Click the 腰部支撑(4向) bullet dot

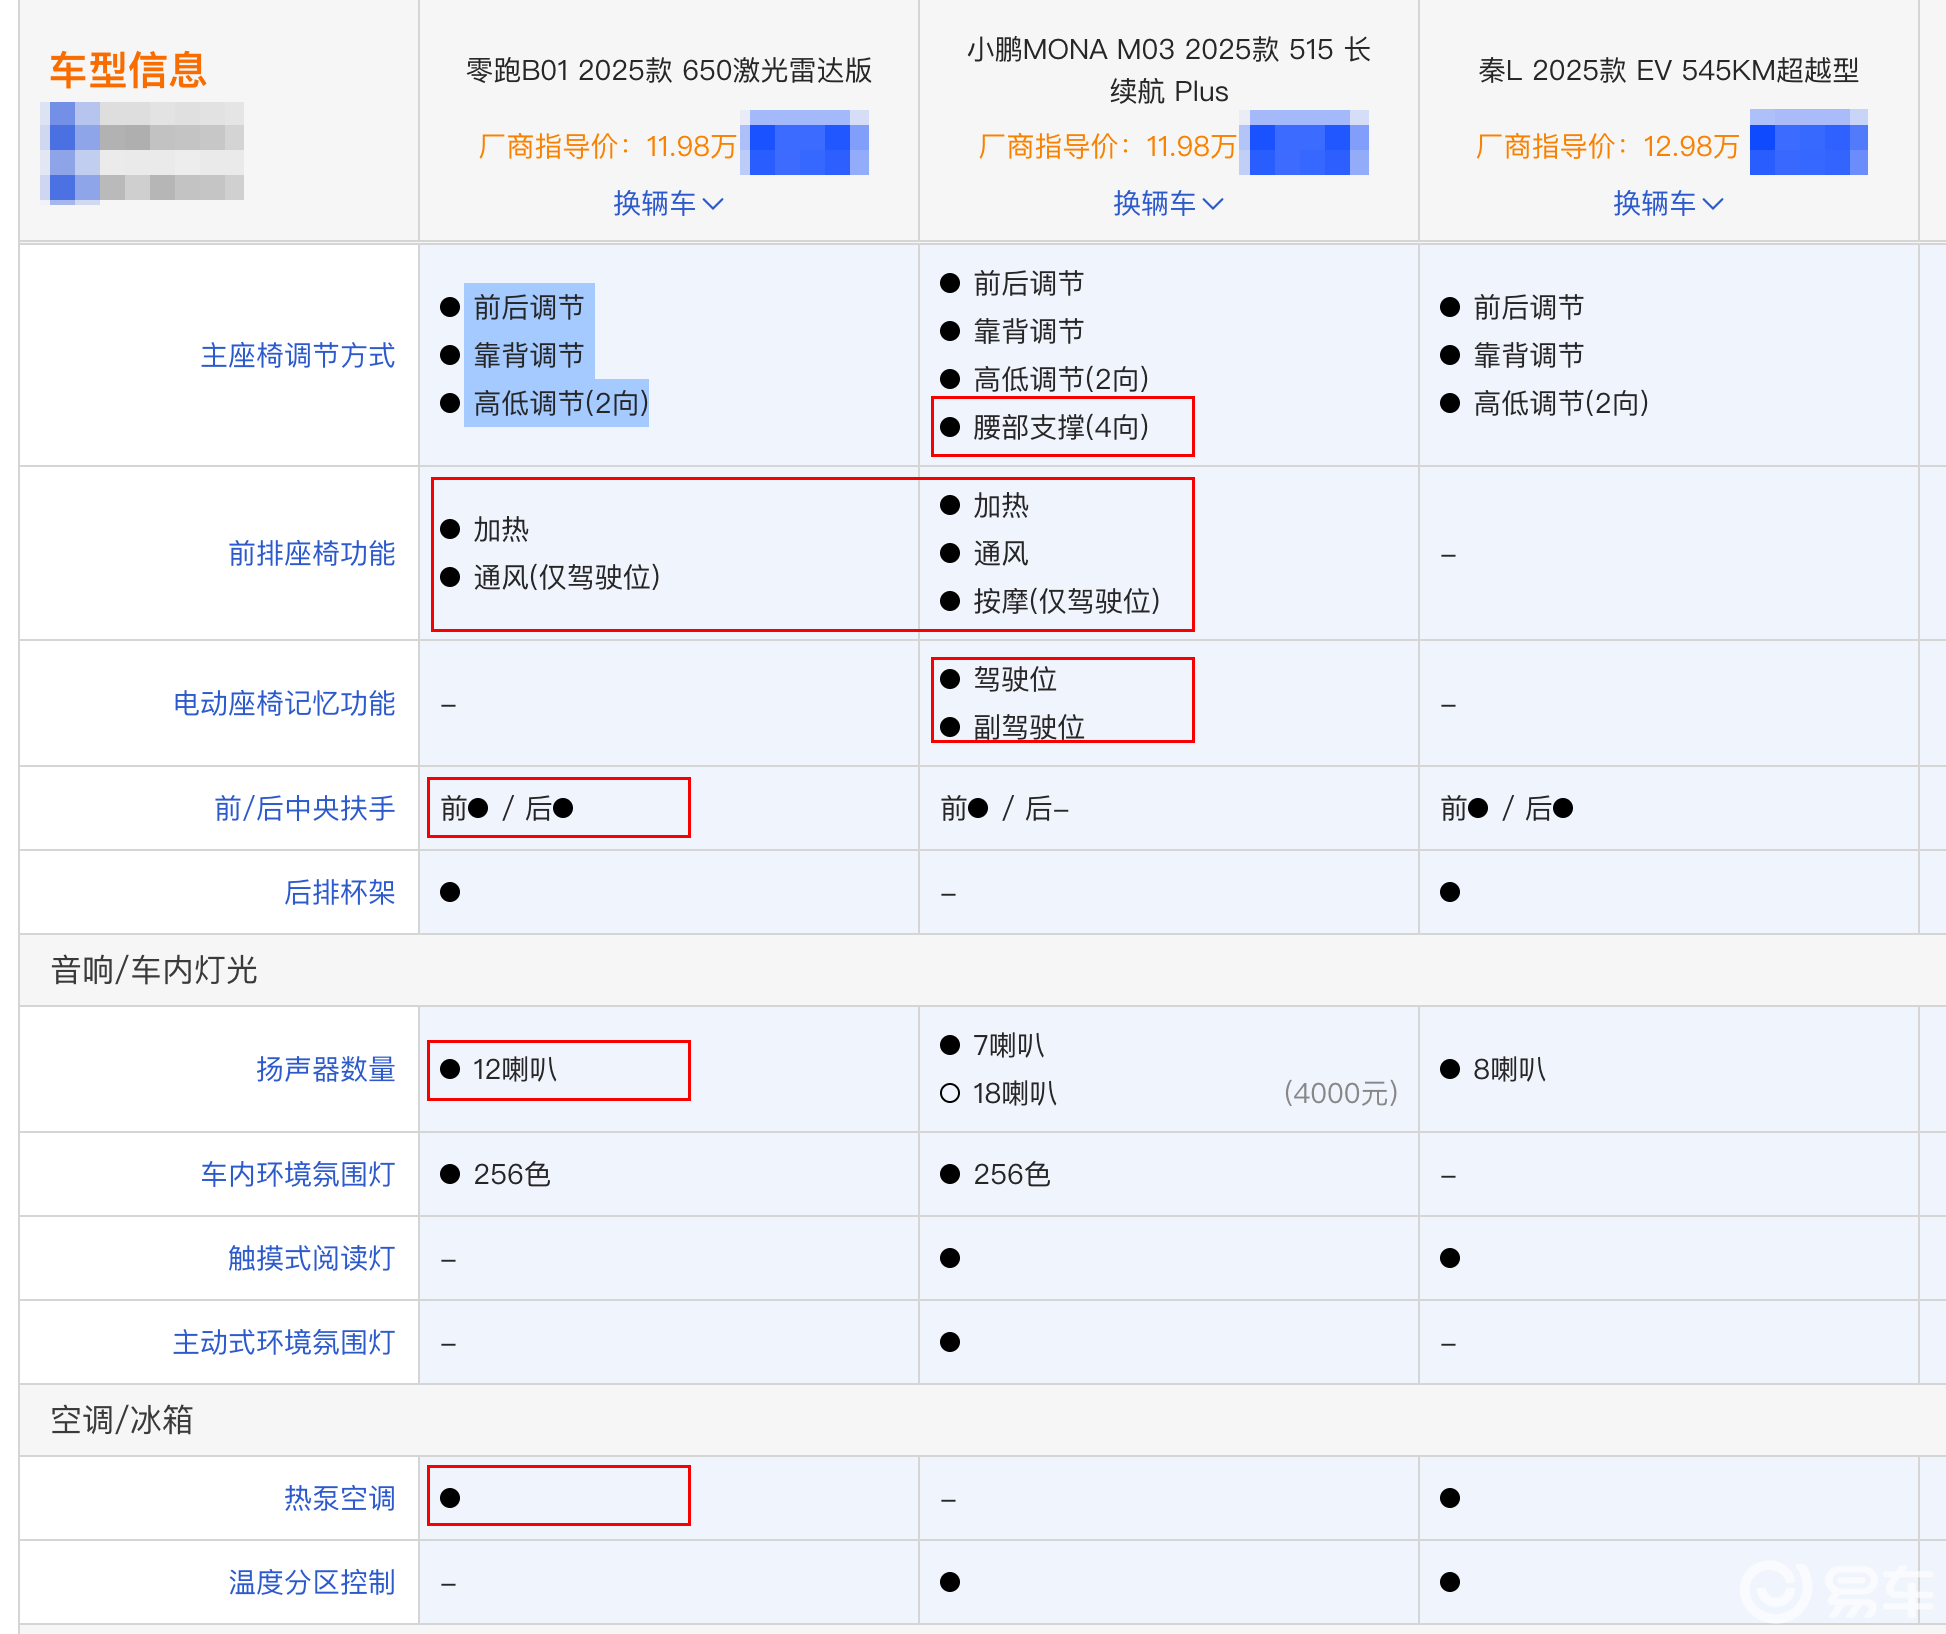(950, 427)
